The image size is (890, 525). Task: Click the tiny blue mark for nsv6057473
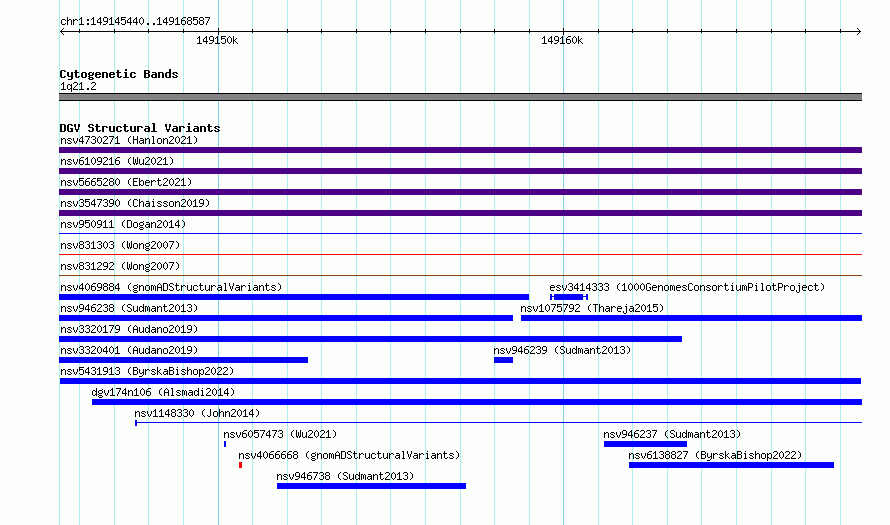pyautogui.click(x=225, y=444)
